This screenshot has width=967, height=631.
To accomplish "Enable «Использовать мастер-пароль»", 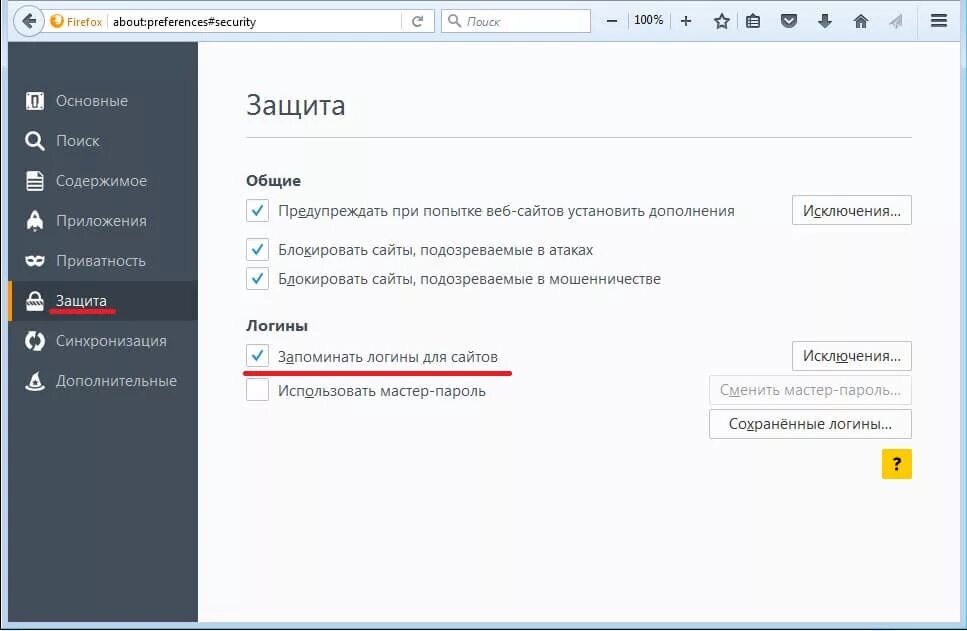I will tap(257, 390).
